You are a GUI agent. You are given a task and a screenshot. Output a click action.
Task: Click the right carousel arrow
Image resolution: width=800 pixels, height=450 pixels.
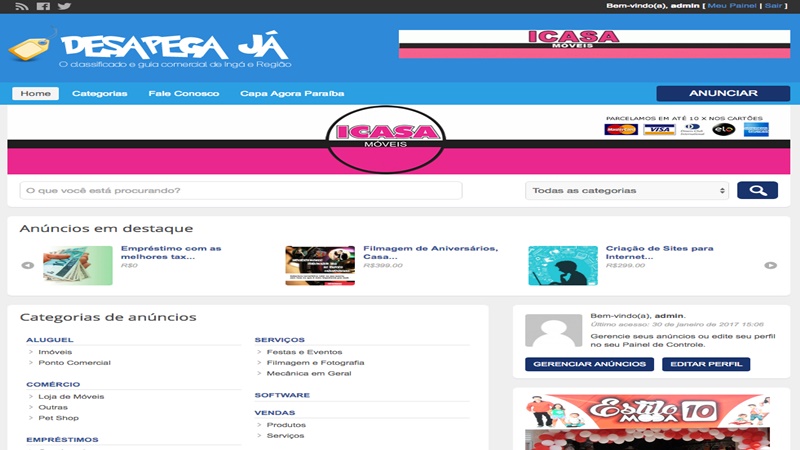tap(770, 265)
